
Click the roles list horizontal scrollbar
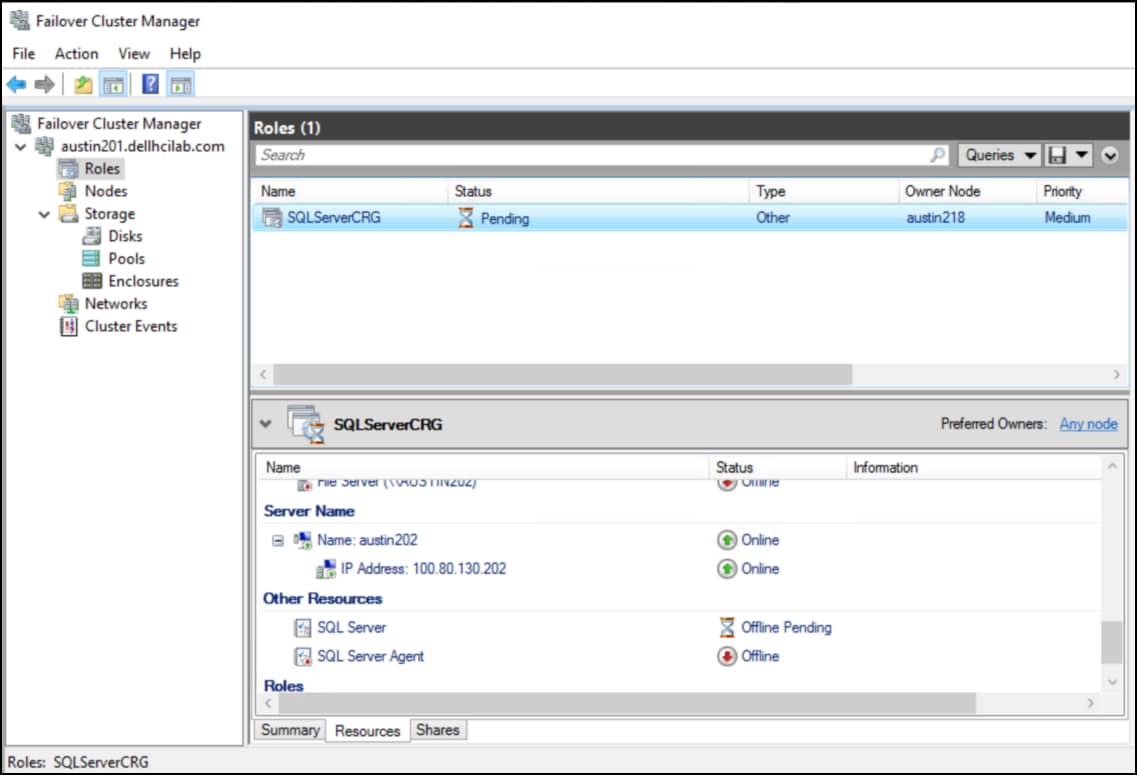[562, 375]
